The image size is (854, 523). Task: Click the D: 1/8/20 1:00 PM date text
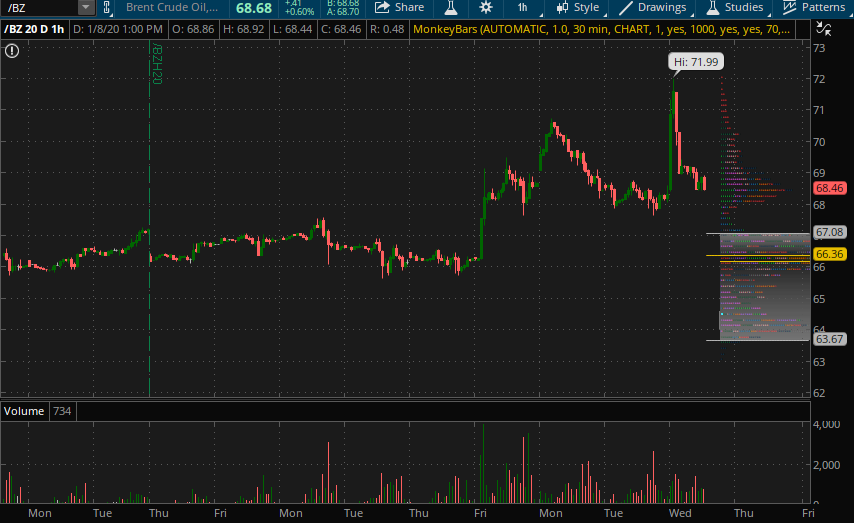(x=118, y=29)
